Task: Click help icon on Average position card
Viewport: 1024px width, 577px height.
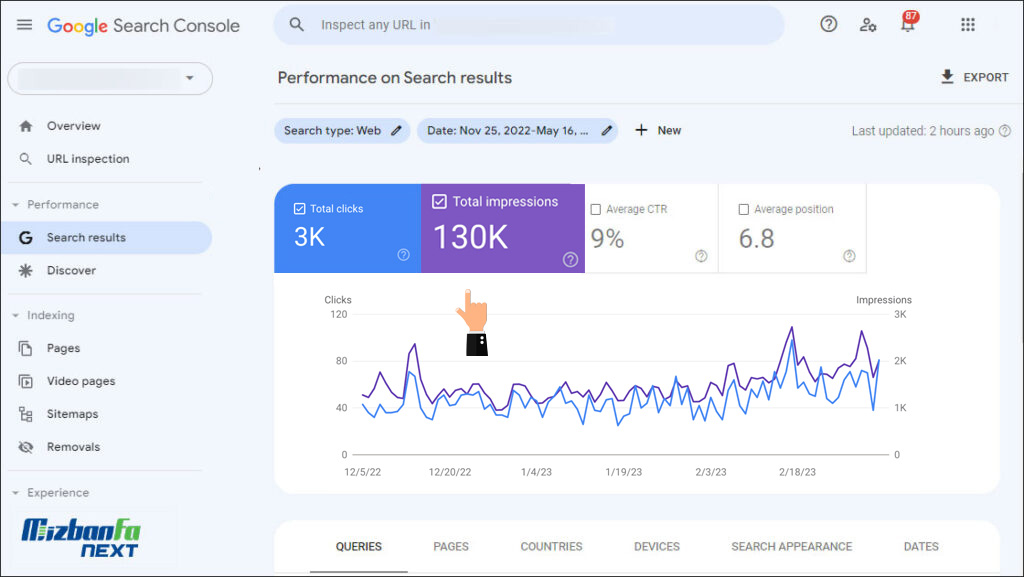Action: [849, 256]
